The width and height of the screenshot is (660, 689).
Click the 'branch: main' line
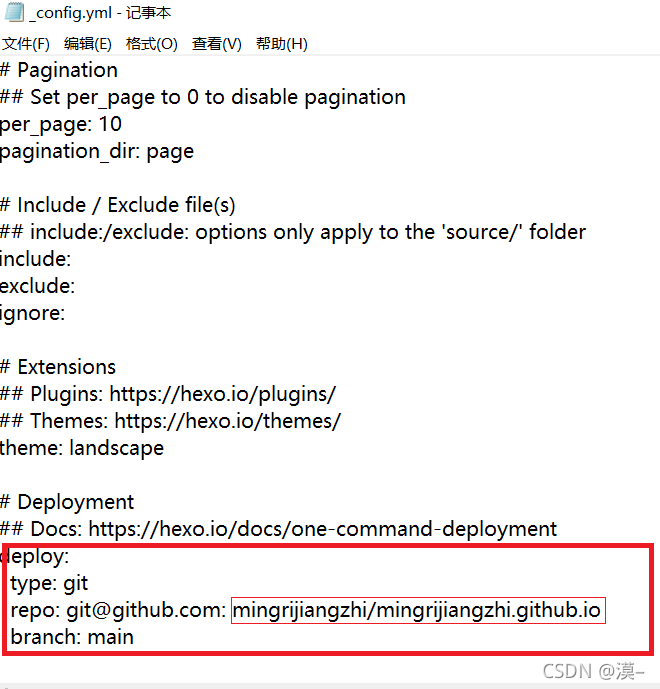(72, 637)
